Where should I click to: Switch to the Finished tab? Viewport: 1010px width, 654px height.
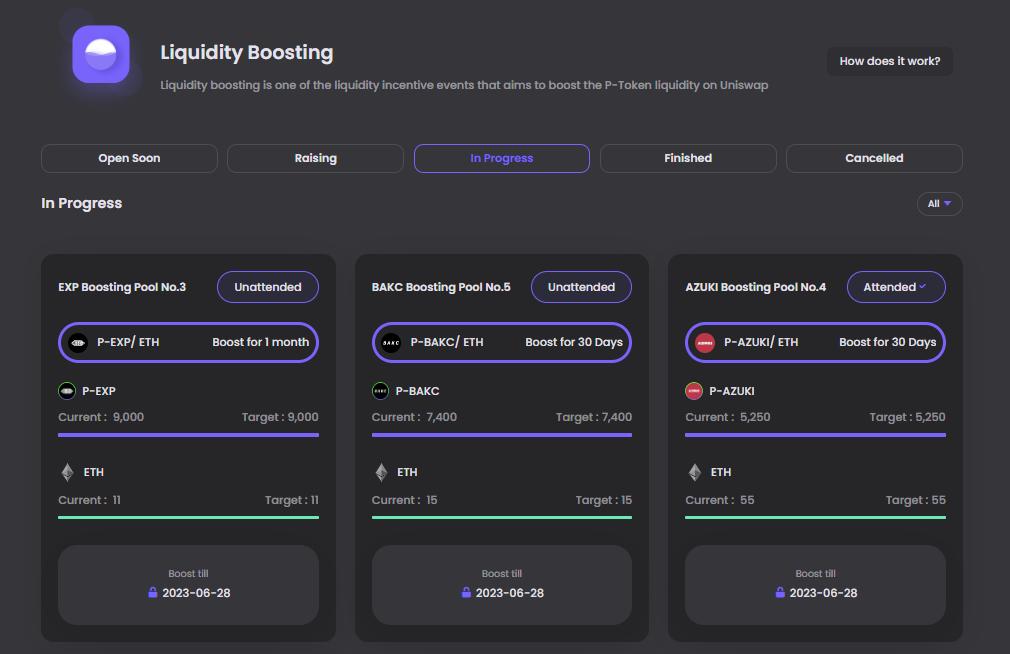click(688, 158)
